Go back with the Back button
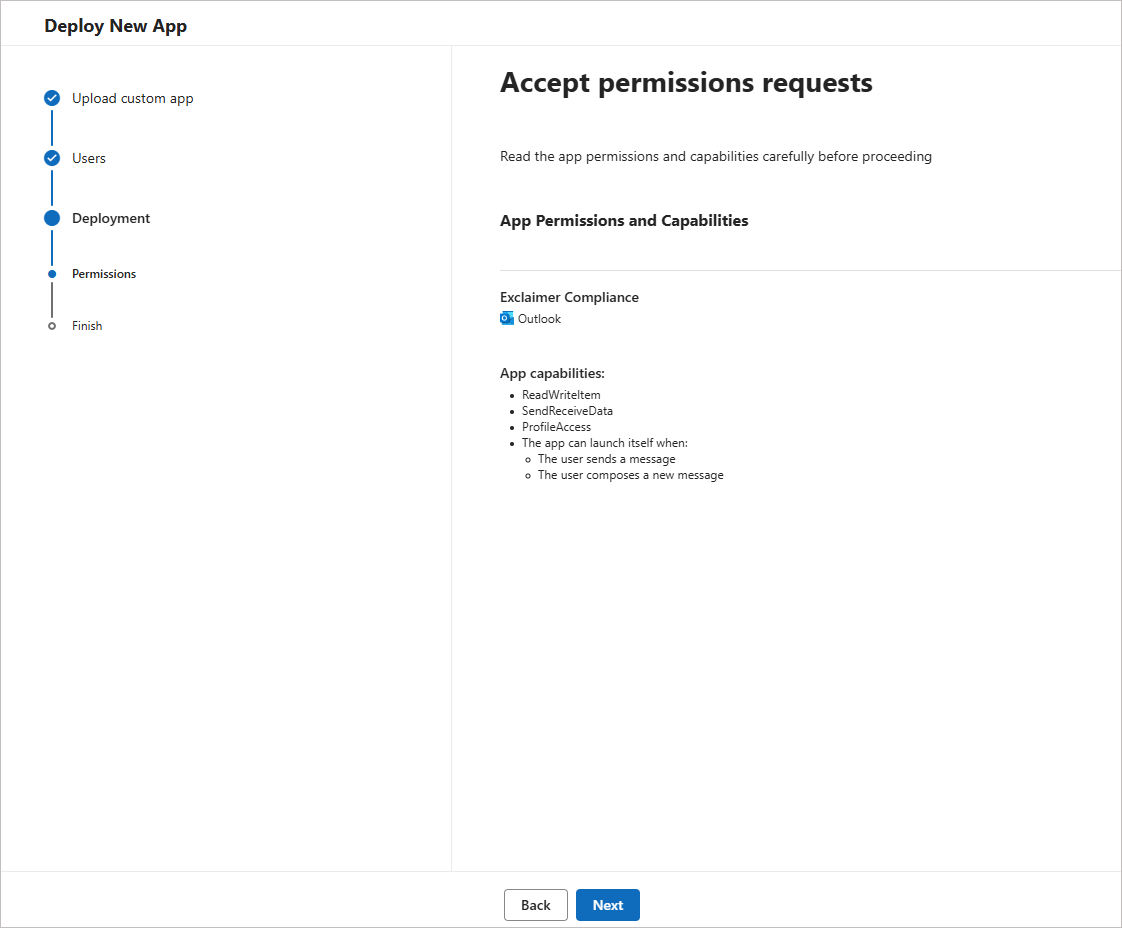The height and width of the screenshot is (928, 1122). click(535, 905)
